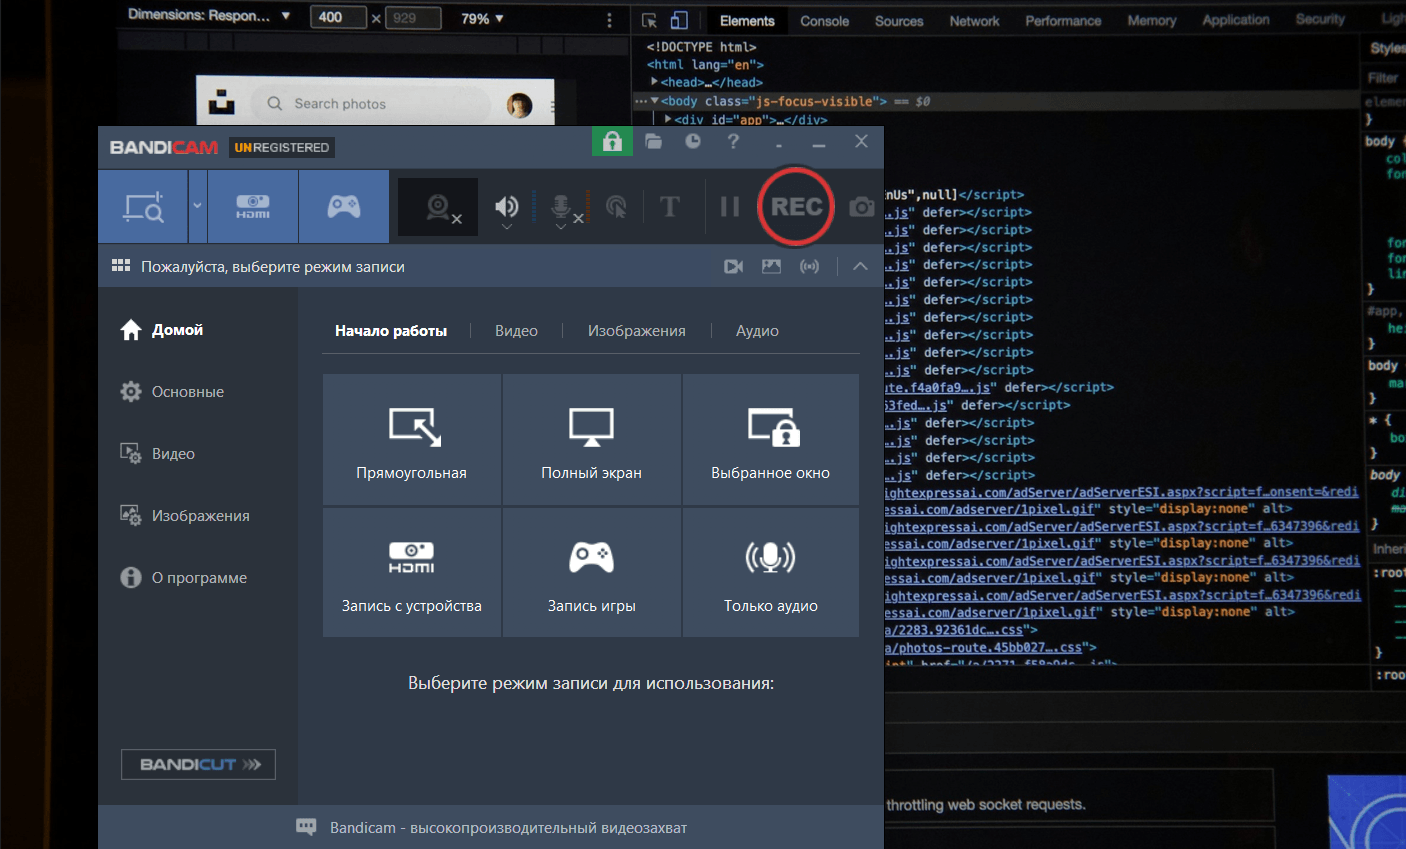Open О программе in sidebar
Screen dimensions: 1406x849
[184, 578]
